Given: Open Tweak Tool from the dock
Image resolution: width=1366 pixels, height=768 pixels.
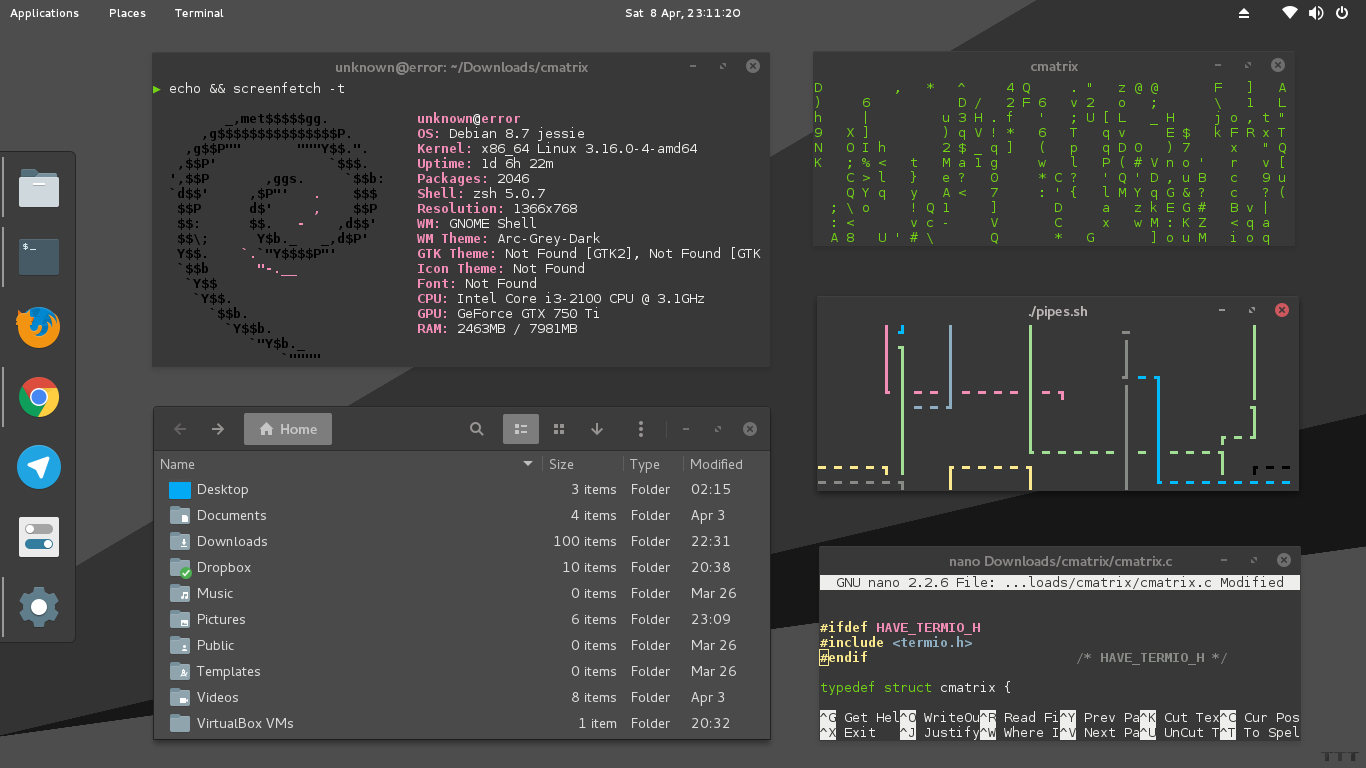Looking at the screenshot, I should [x=39, y=537].
